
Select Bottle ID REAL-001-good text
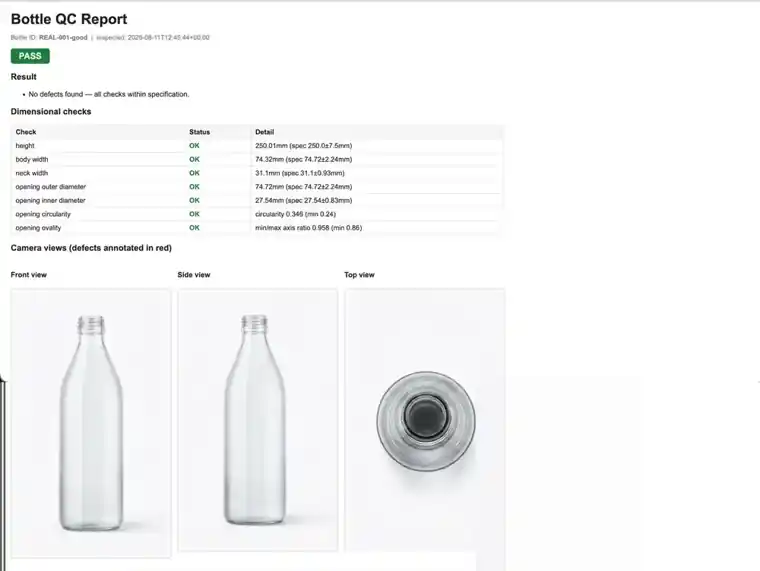49,37
